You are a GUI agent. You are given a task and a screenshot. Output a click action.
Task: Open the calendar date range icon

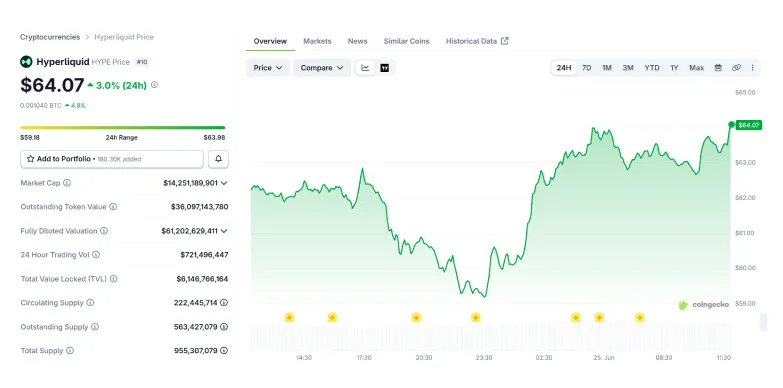tap(718, 68)
